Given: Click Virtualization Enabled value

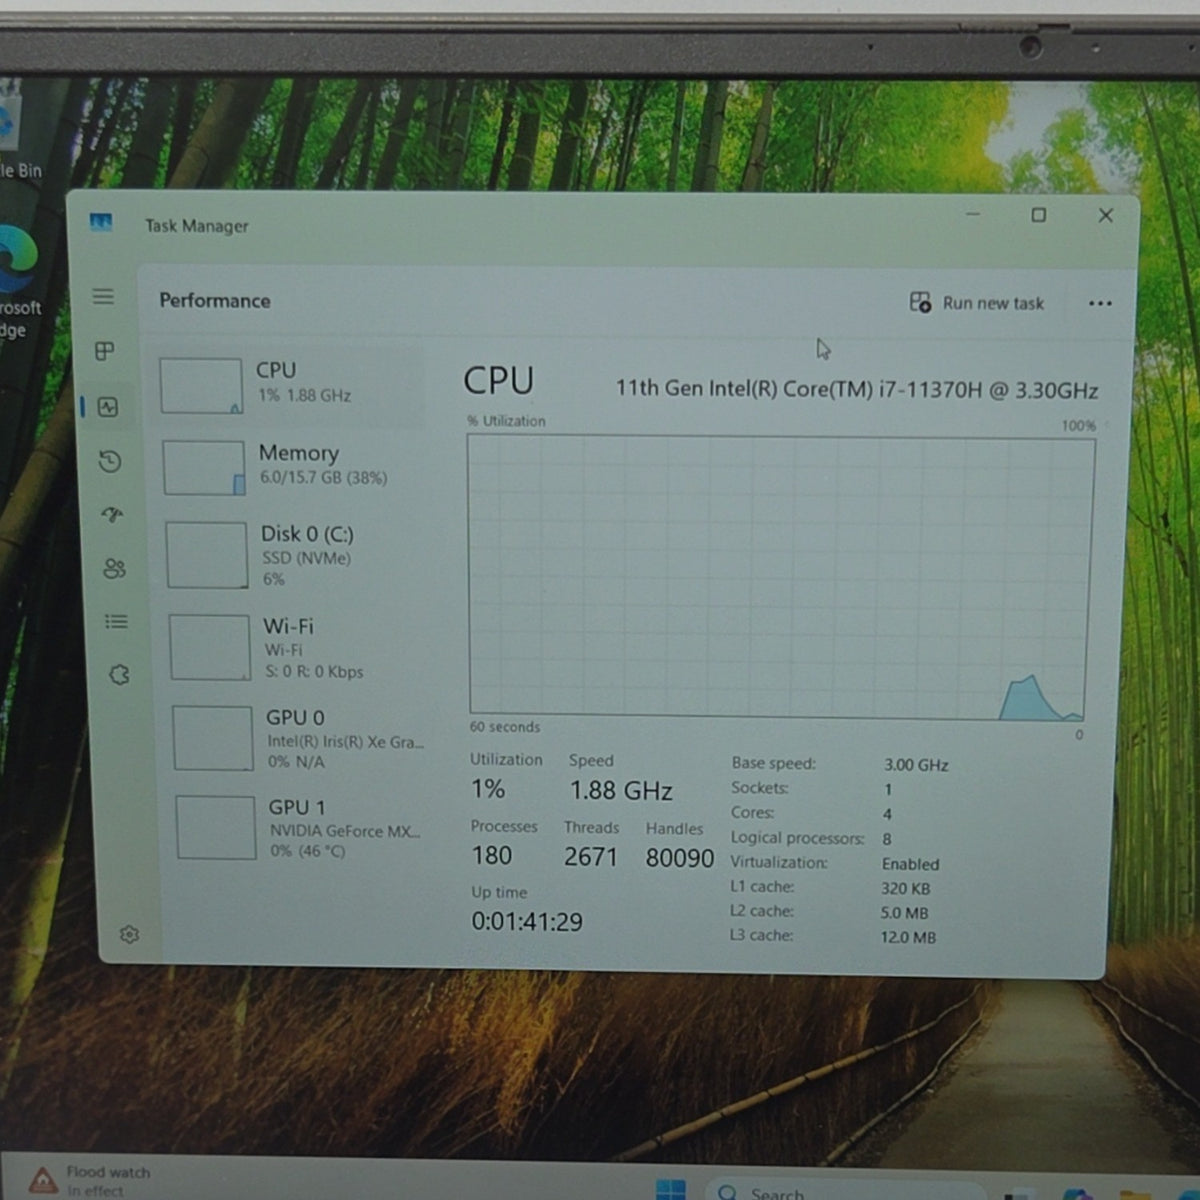Looking at the screenshot, I should pos(910,864).
